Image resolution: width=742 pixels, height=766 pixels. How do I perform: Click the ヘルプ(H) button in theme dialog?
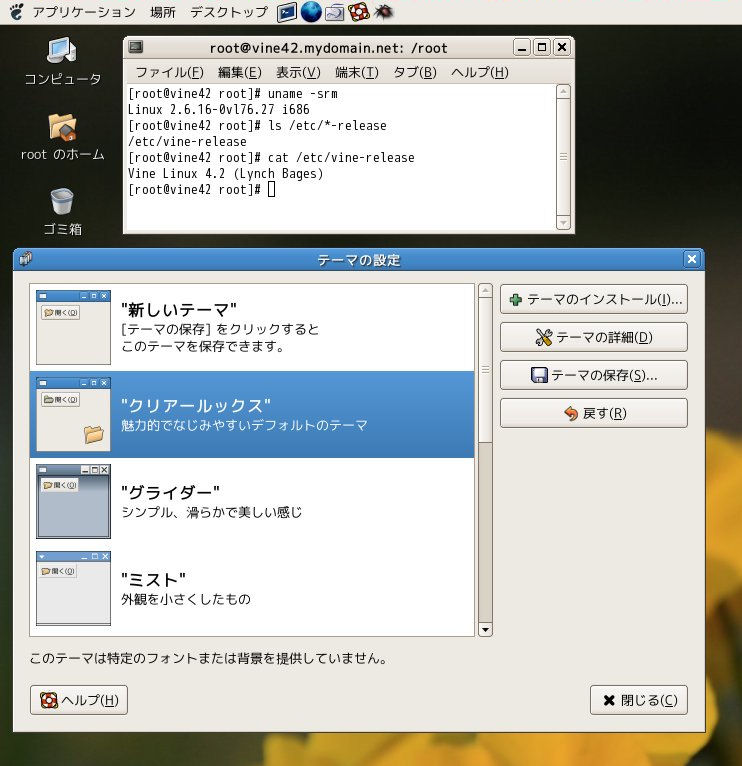pyautogui.click(x=79, y=700)
